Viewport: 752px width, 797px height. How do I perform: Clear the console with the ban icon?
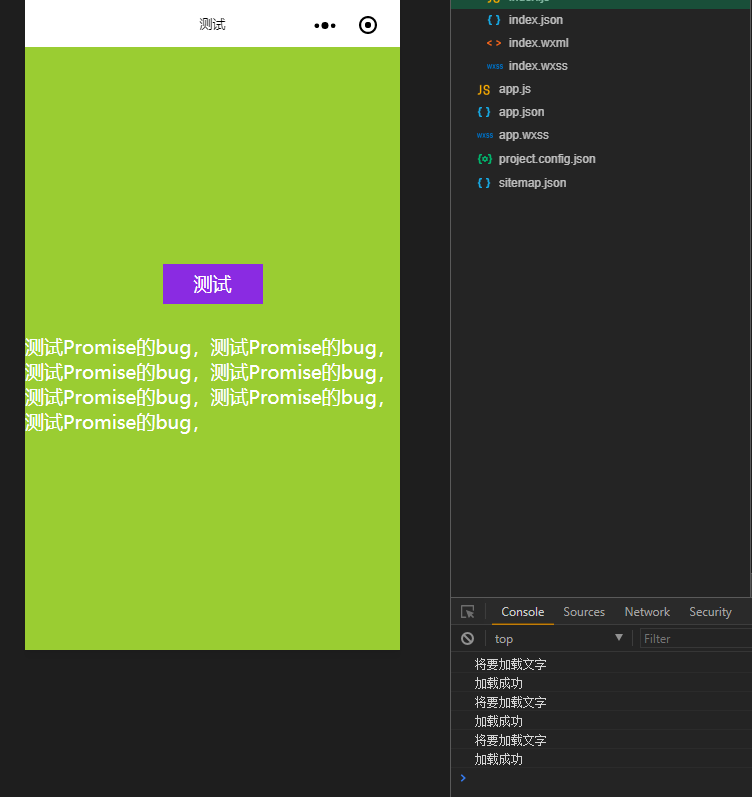pos(467,638)
